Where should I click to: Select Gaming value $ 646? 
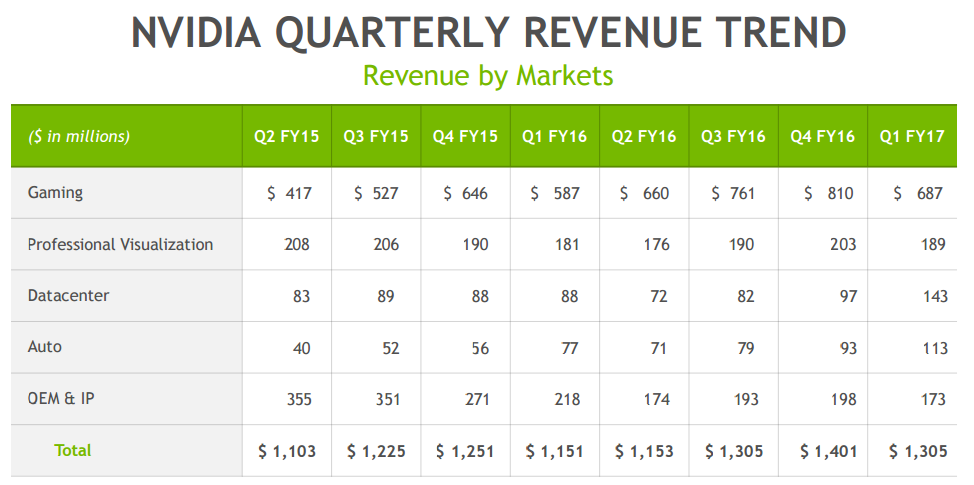click(x=465, y=194)
